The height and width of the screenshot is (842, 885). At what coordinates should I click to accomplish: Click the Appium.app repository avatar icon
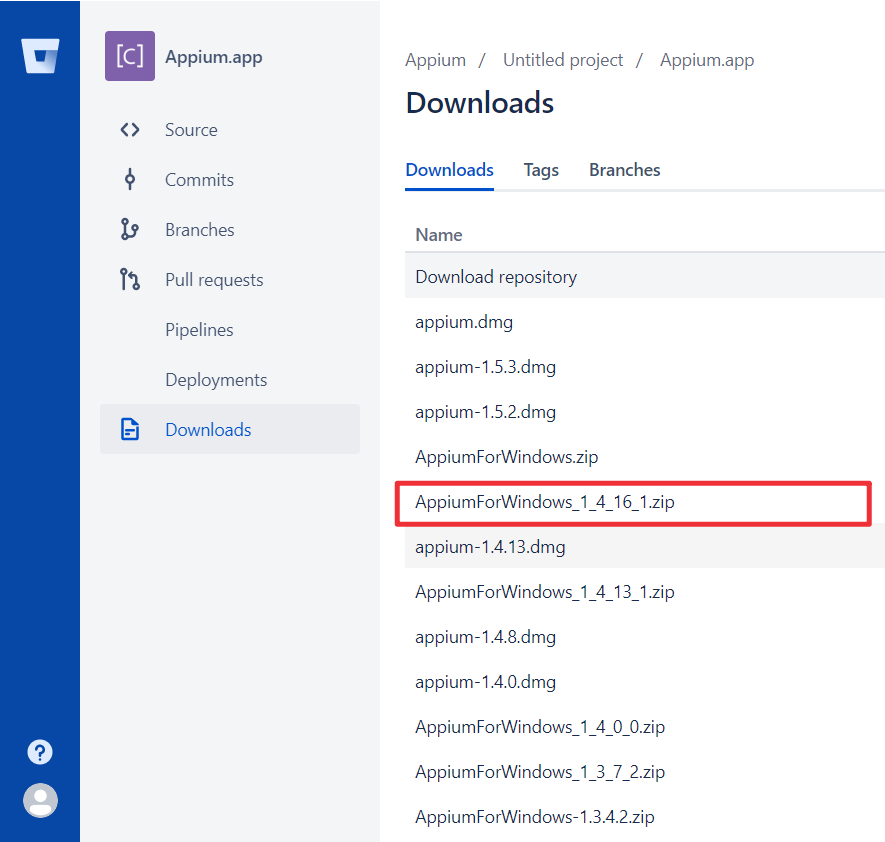(x=130, y=56)
